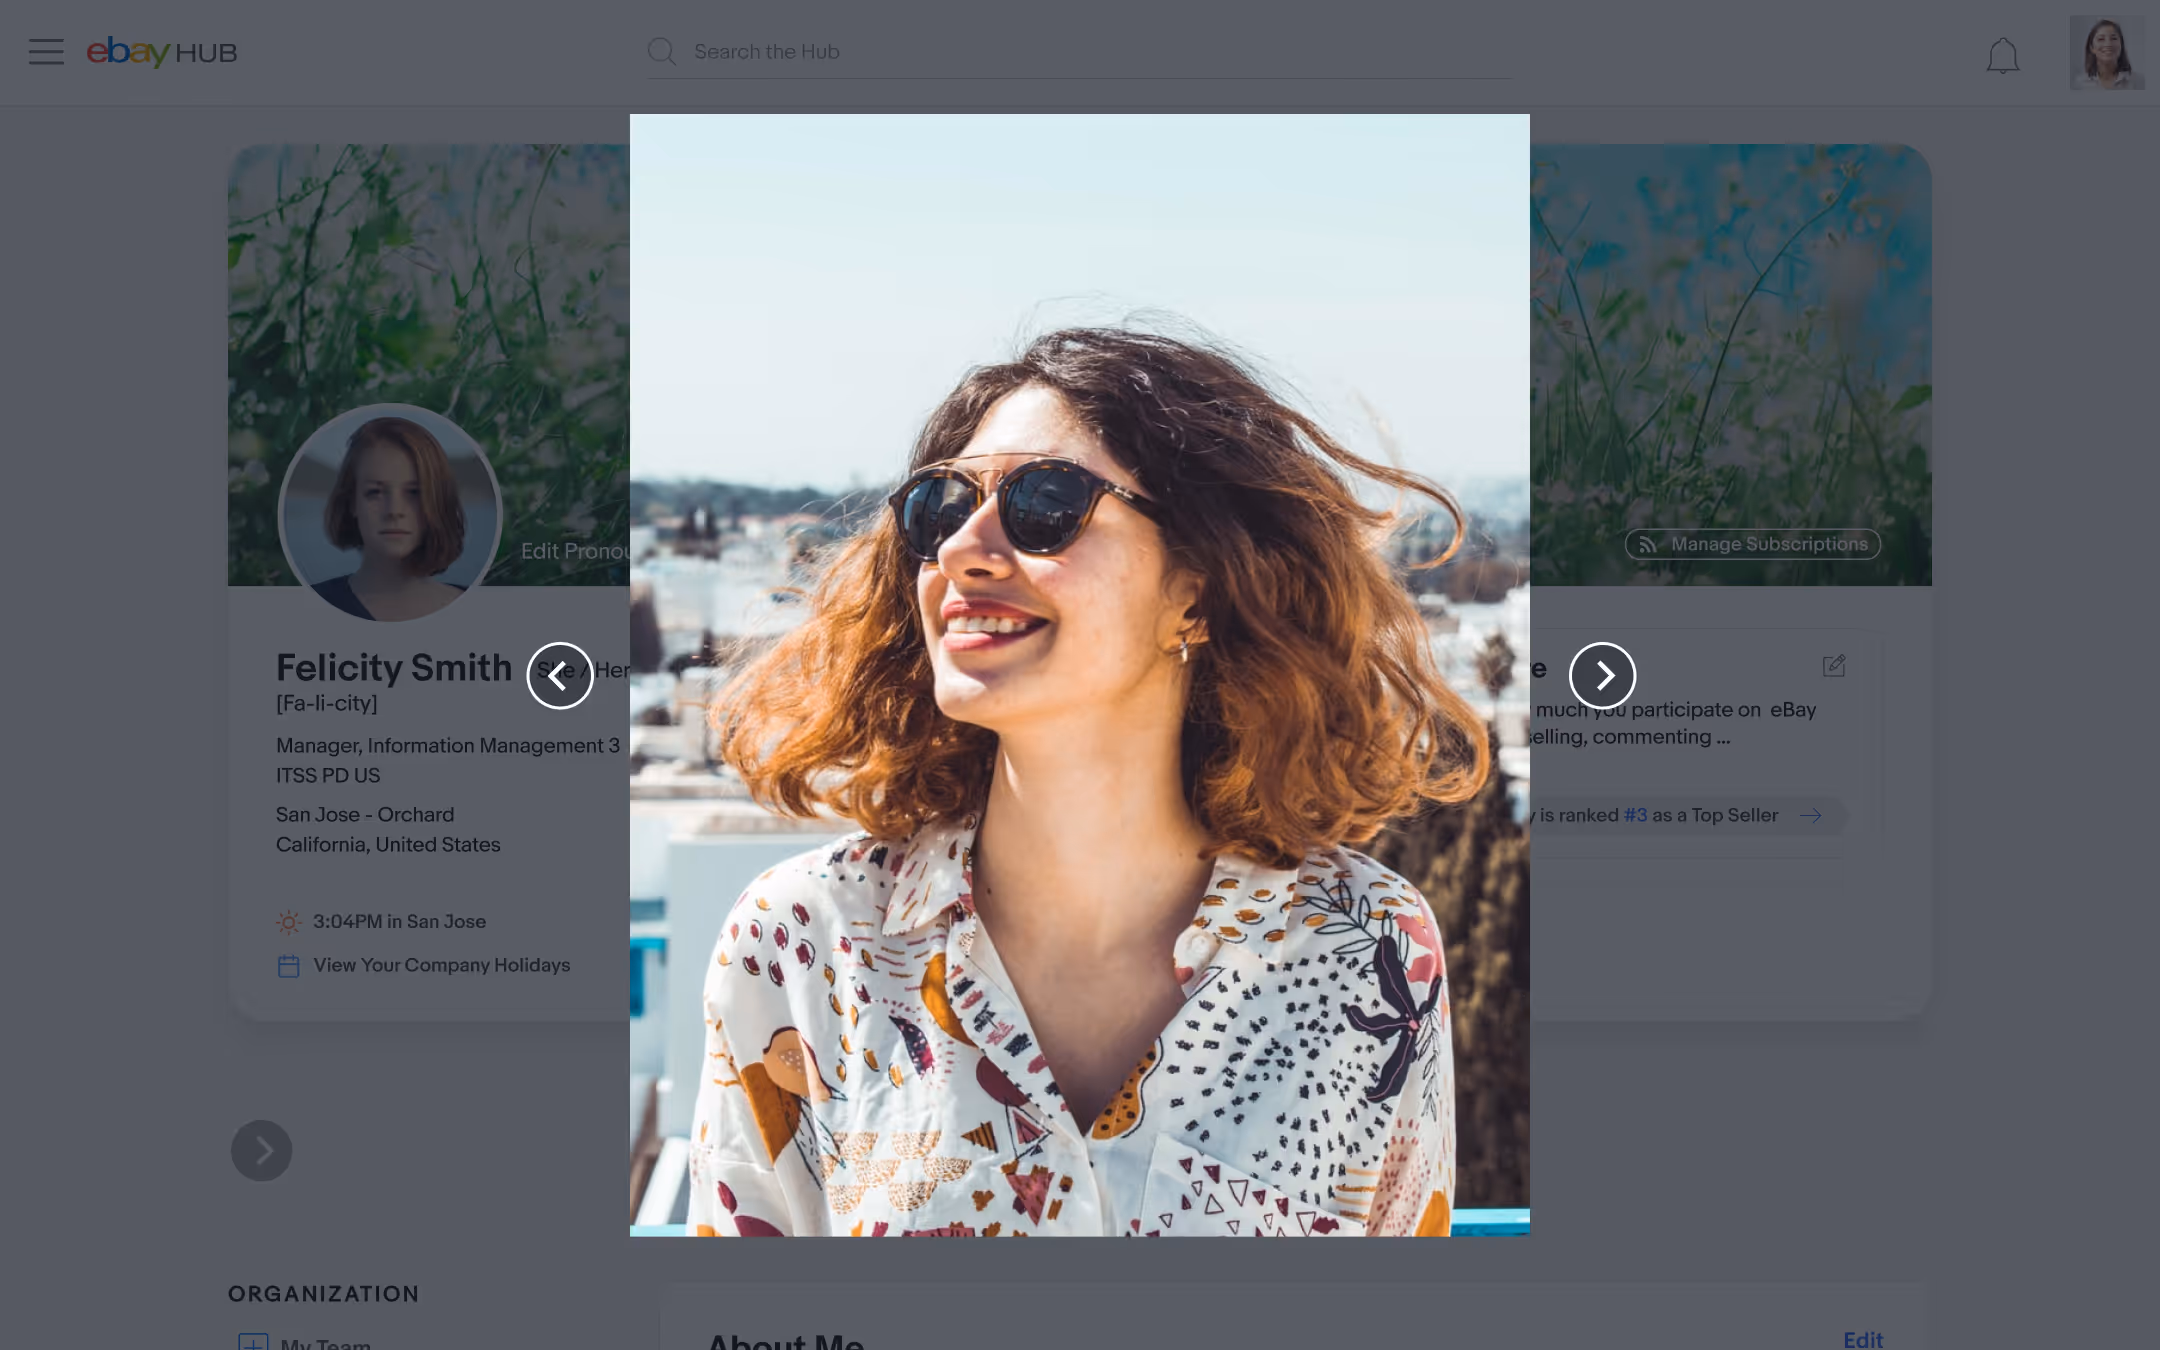The height and width of the screenshot is (1350, 2160).
Task: Click the Manage Subscriptions button
Action: click(x=1752, y=544)
